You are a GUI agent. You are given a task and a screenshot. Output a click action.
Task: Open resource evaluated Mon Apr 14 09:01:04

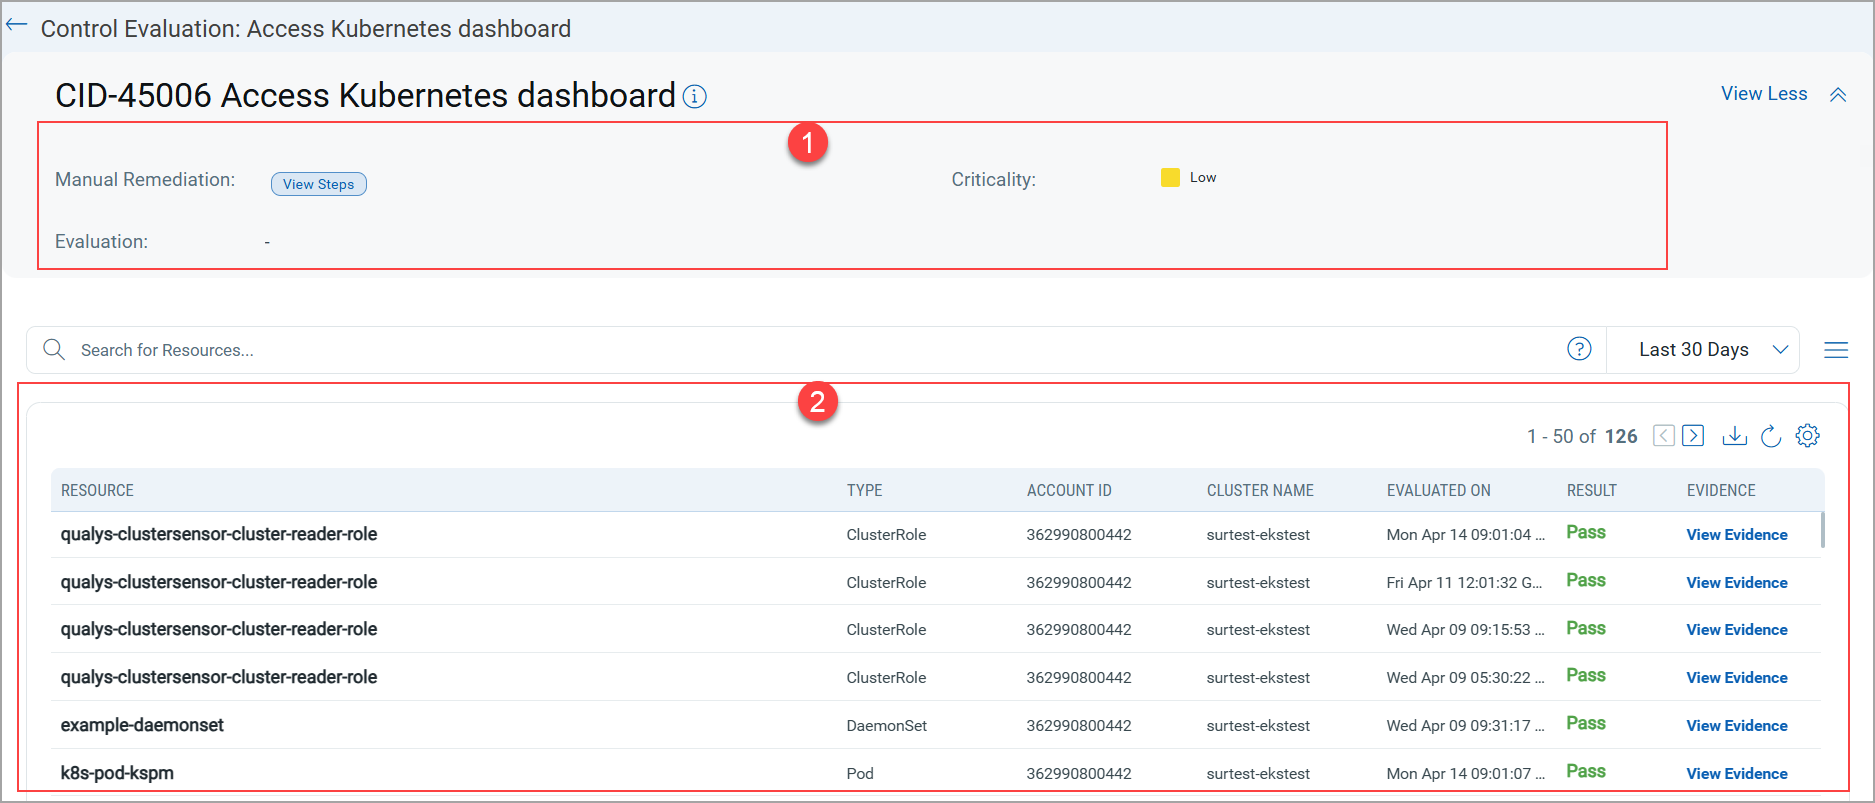pyautogui.click(x=219, y=534)
